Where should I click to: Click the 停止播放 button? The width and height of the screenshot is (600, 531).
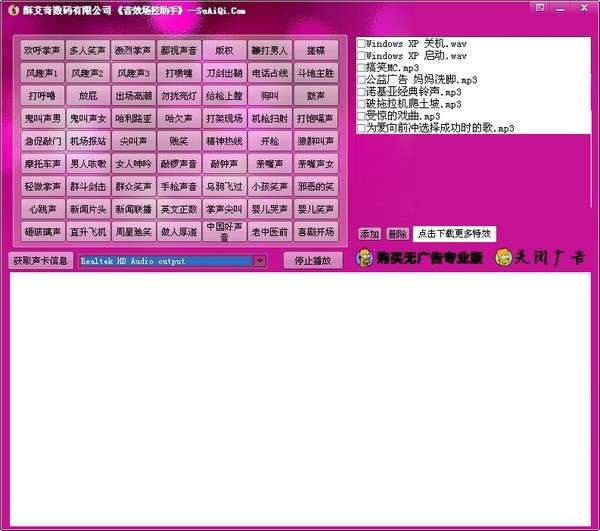pos(313,261)
